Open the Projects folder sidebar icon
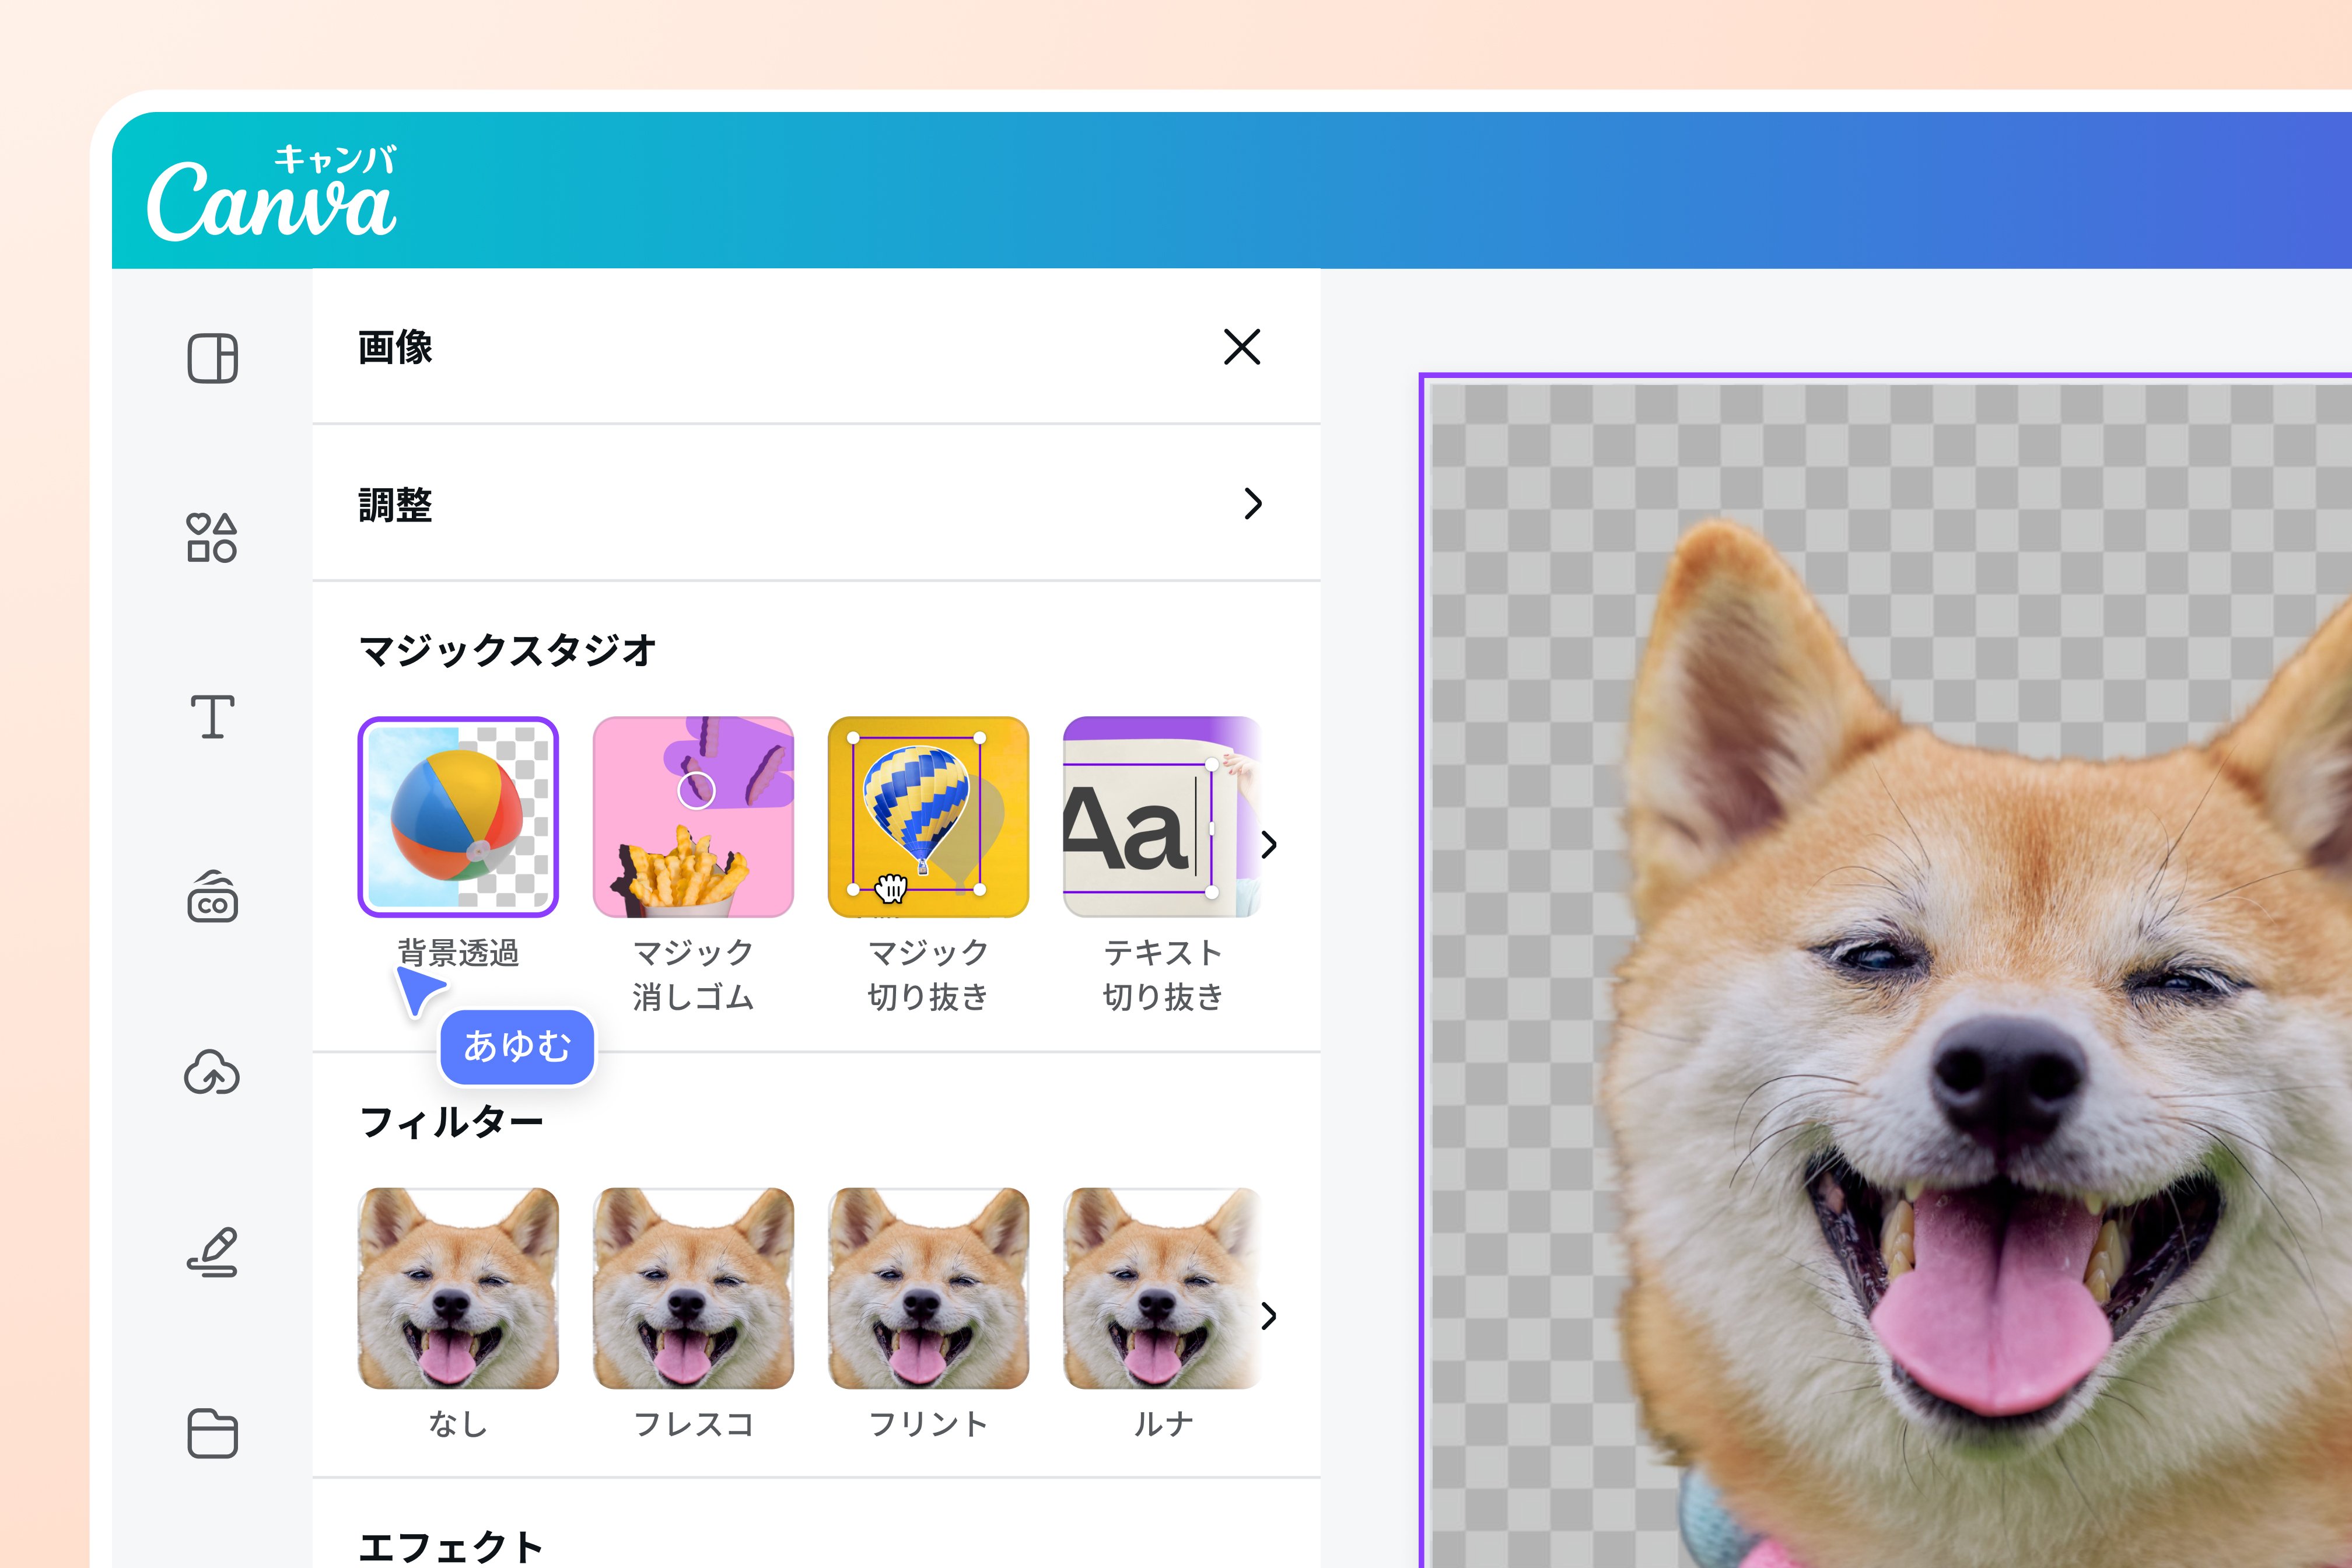 tap(212, 1433)
